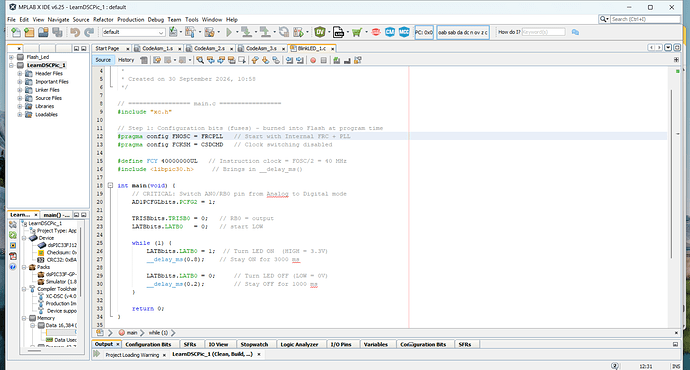690x370 pixels.
Task: Open the Stopwatch bottom tab
Action: [254, 344]
